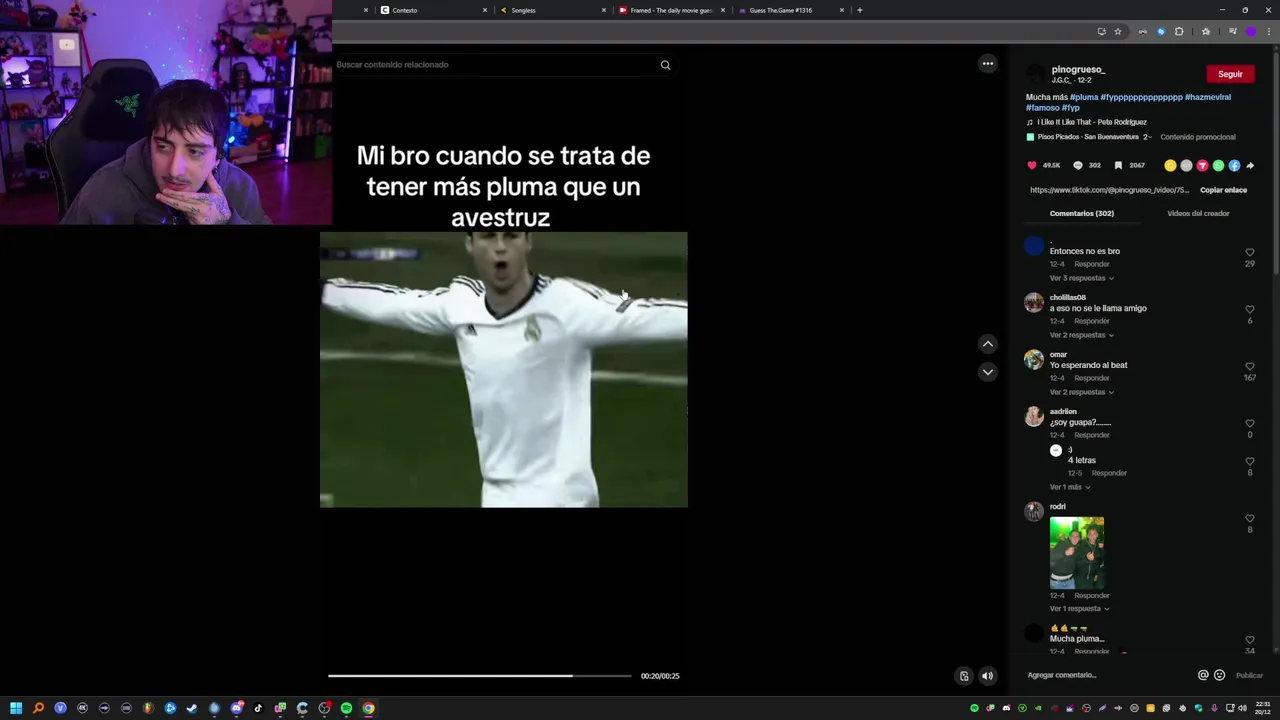Open the #hazmeviral hashtag link

pyautogui.click(x=1208, y=97)
